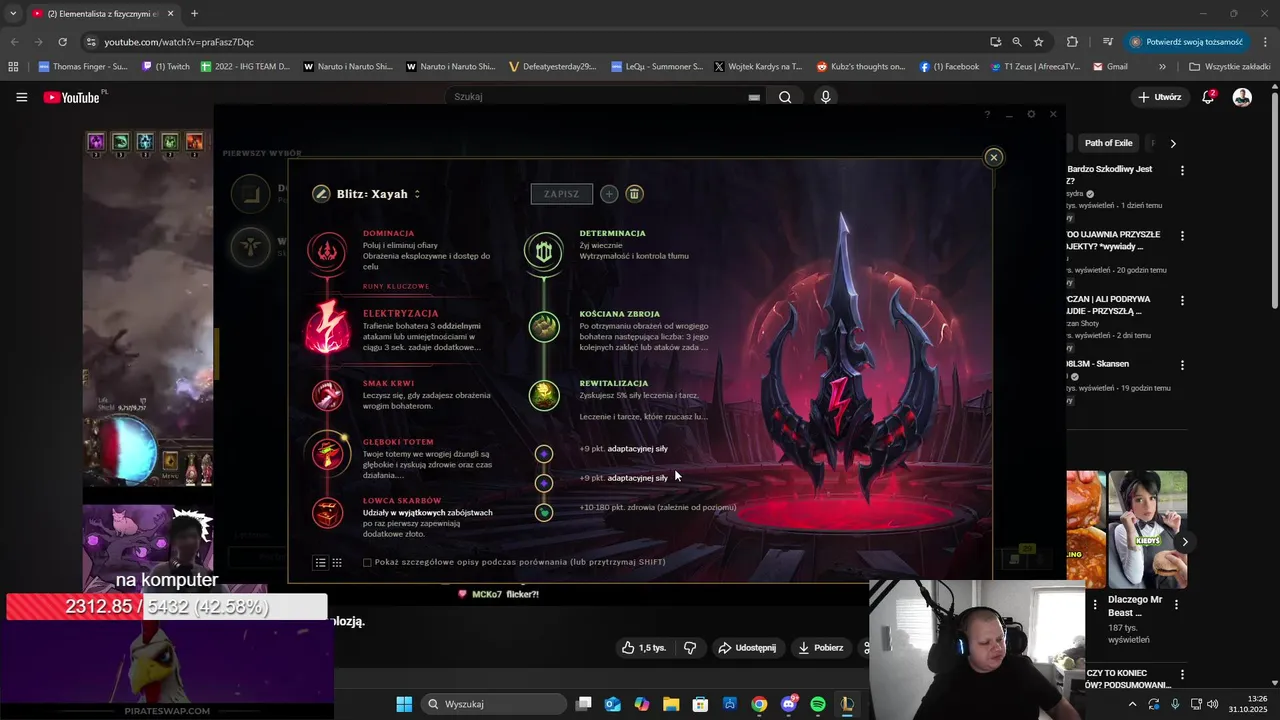The width and height of the screenshot is (1280, 720).
Task: Click the health scaling shard icon
Action: click(x=544, y=512)
